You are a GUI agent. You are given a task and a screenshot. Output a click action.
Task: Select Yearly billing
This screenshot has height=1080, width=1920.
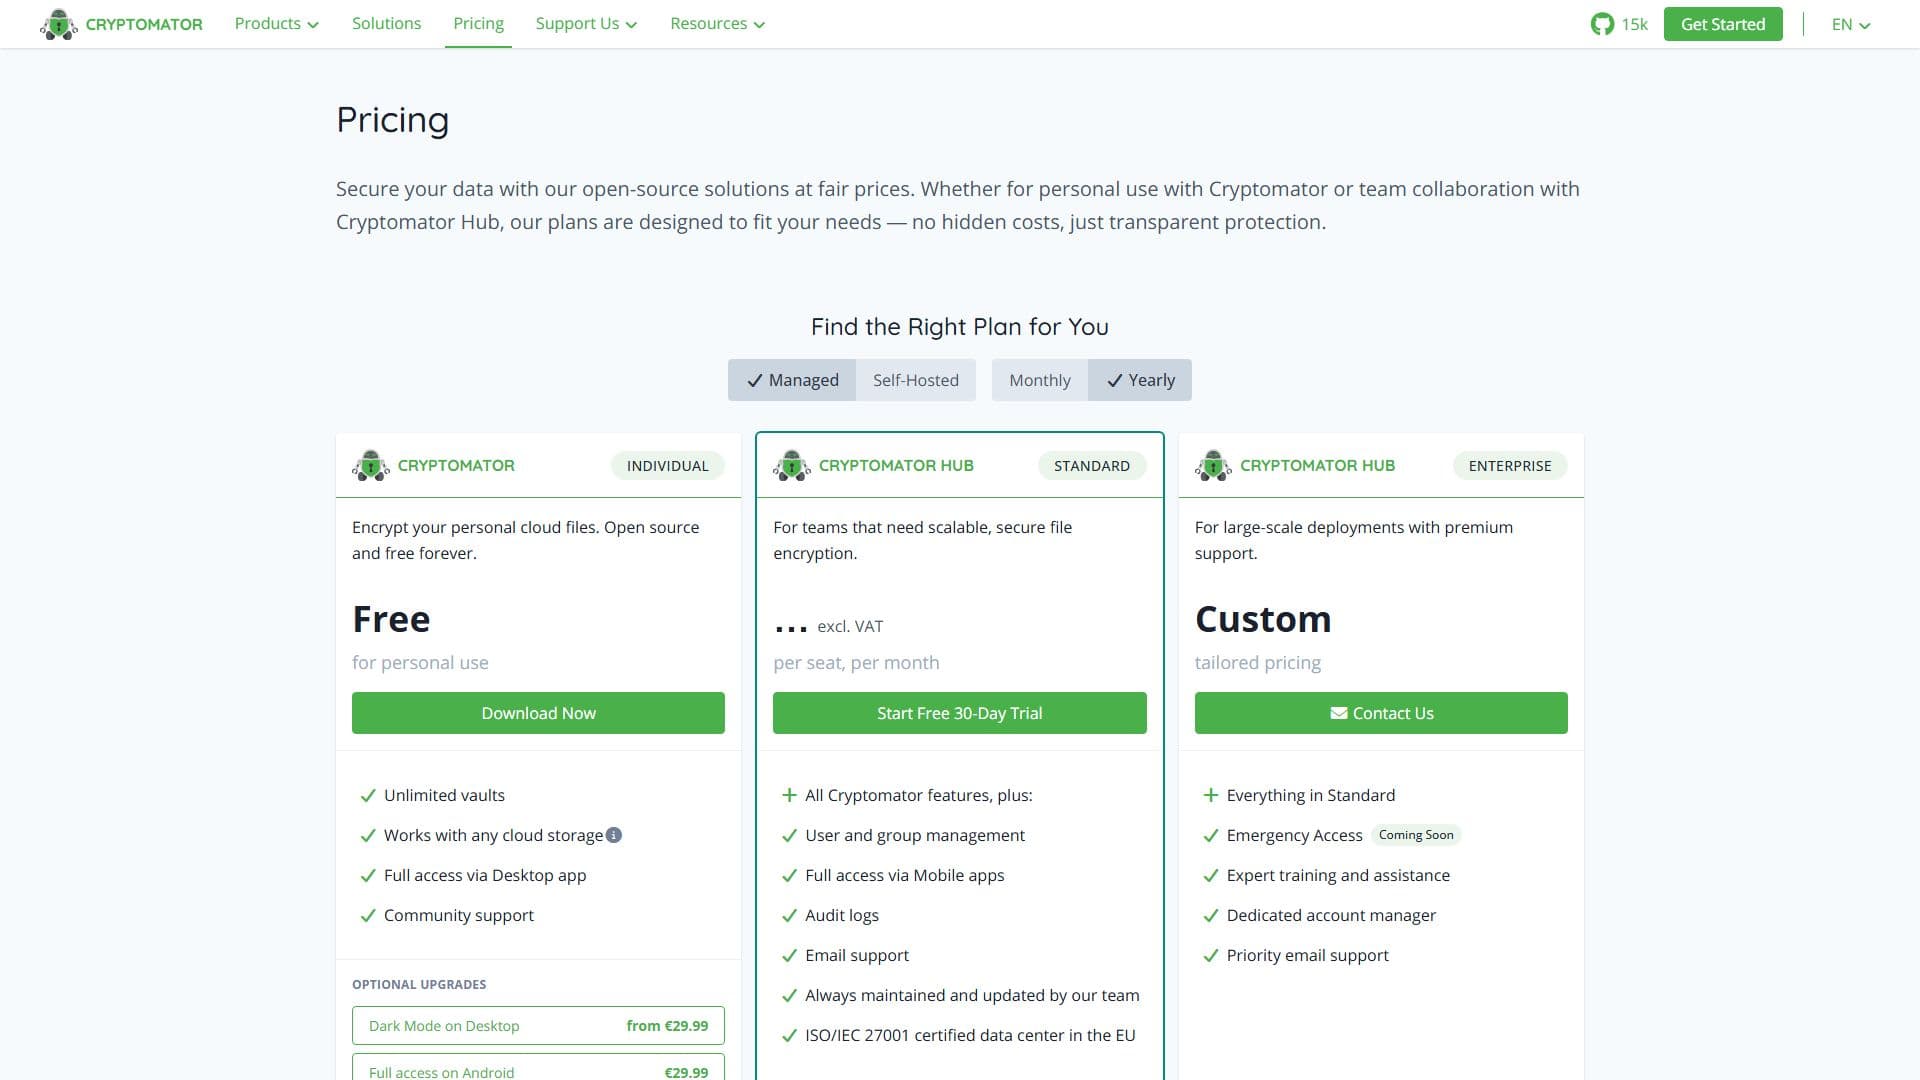pyautogui.click(x=1140, y=380)
